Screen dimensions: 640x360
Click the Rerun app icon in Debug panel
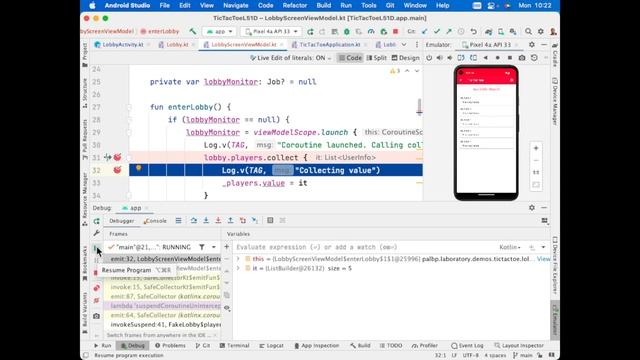click(96, 221)
